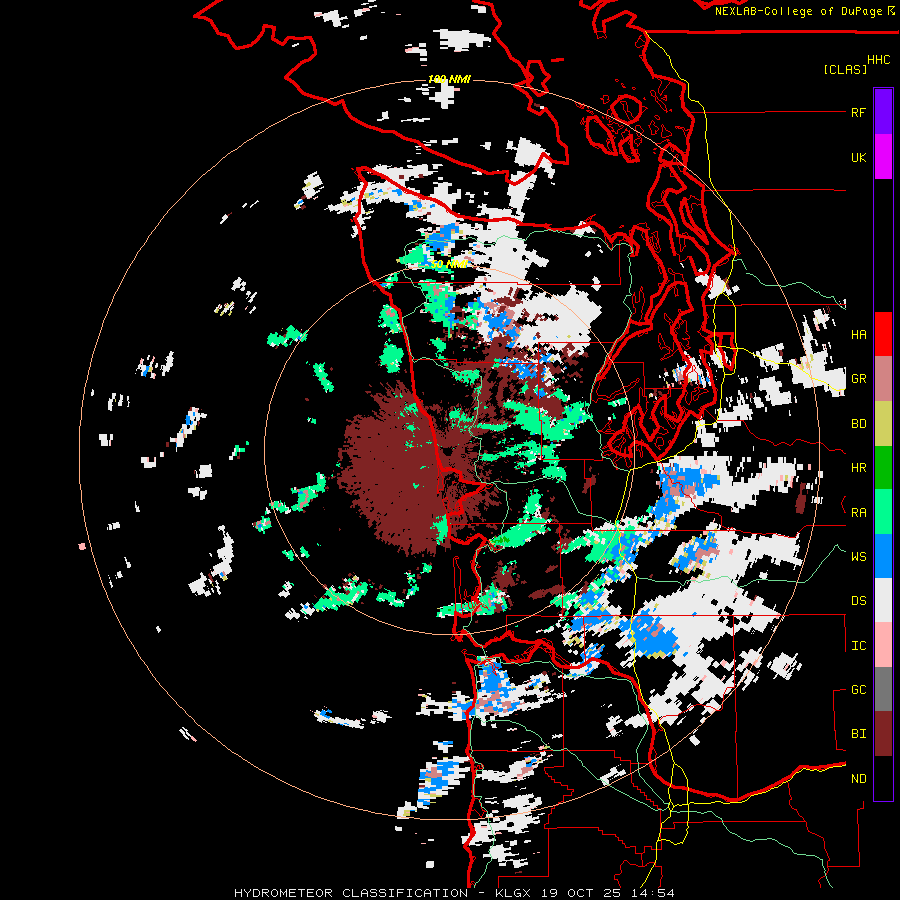
Task: Click the blue WS legend color swatch
Action: click(x=883, y=556)
